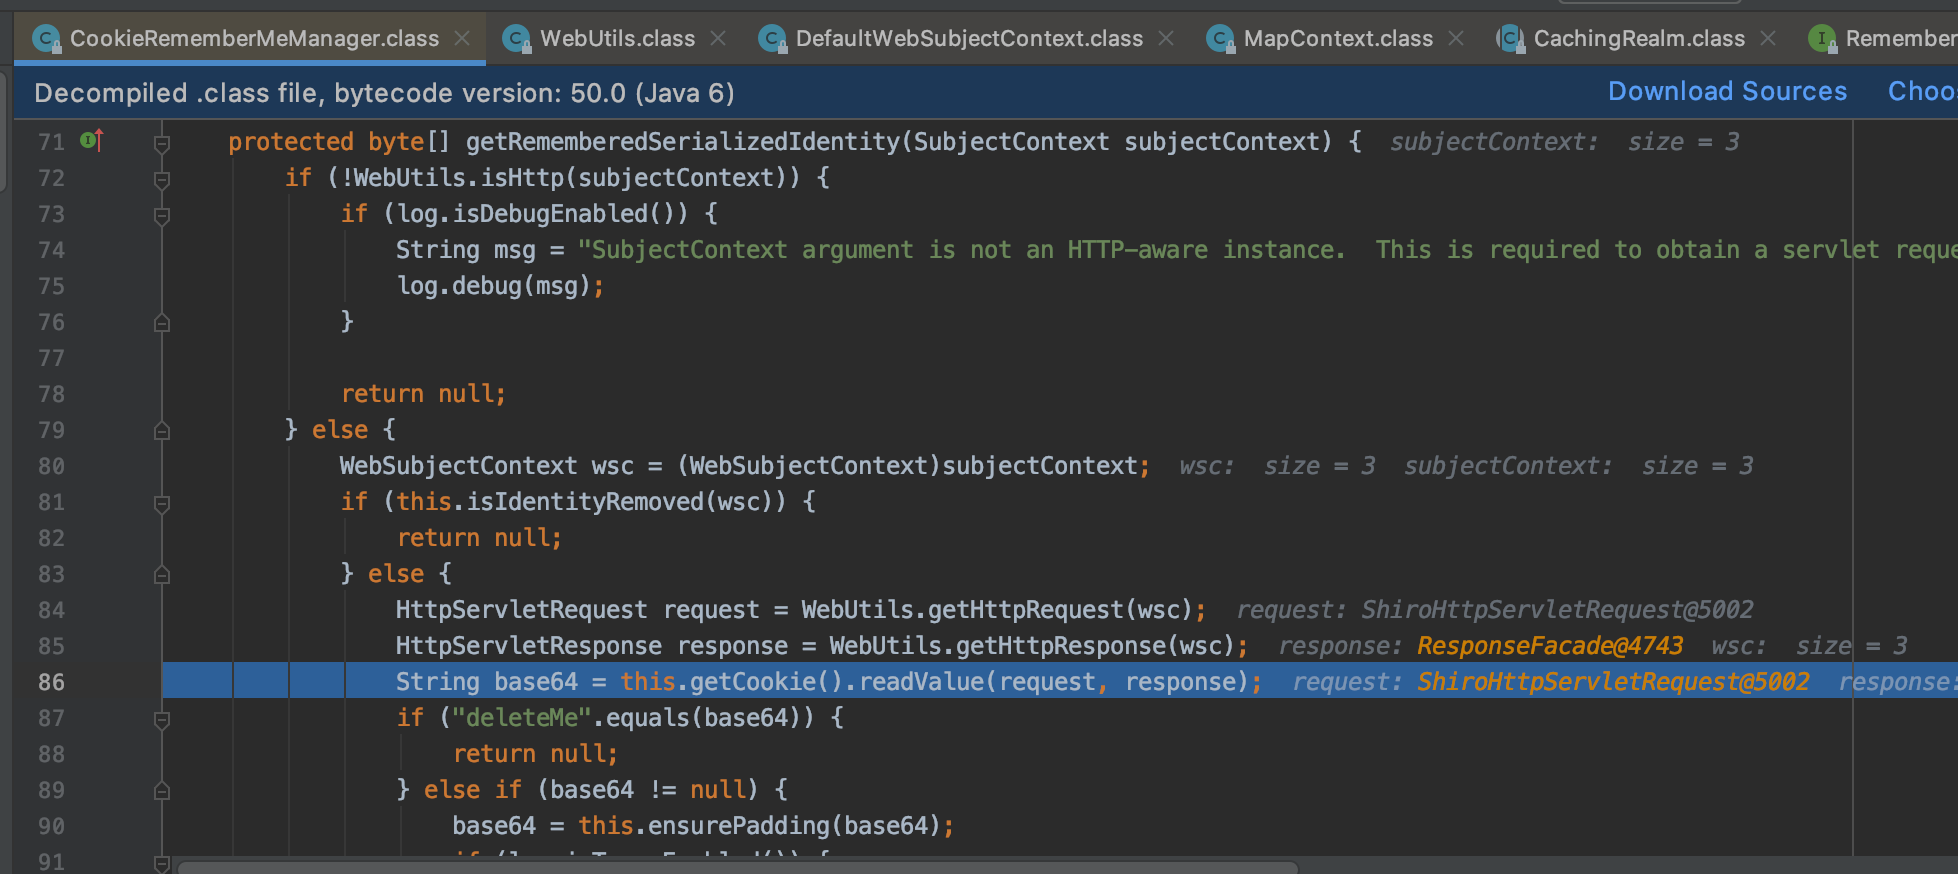Click the horizontal scrollbar at bottom
This screenshot has width=1958, height=874.
[x=738, y=866]
